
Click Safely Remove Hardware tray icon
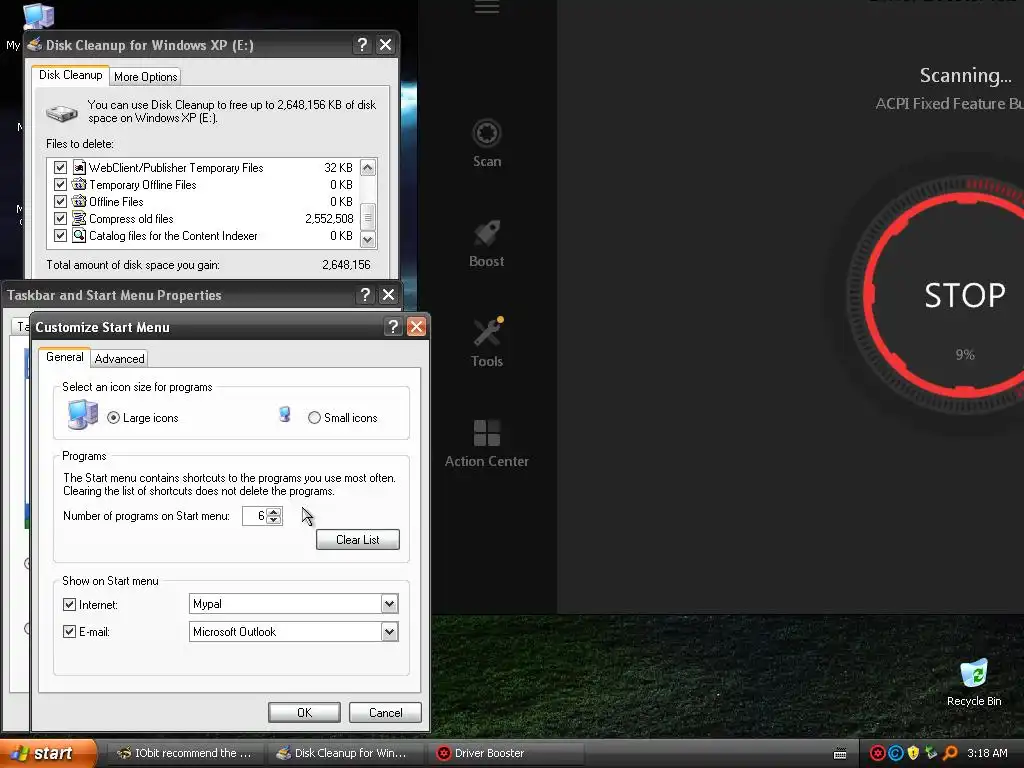931,753
